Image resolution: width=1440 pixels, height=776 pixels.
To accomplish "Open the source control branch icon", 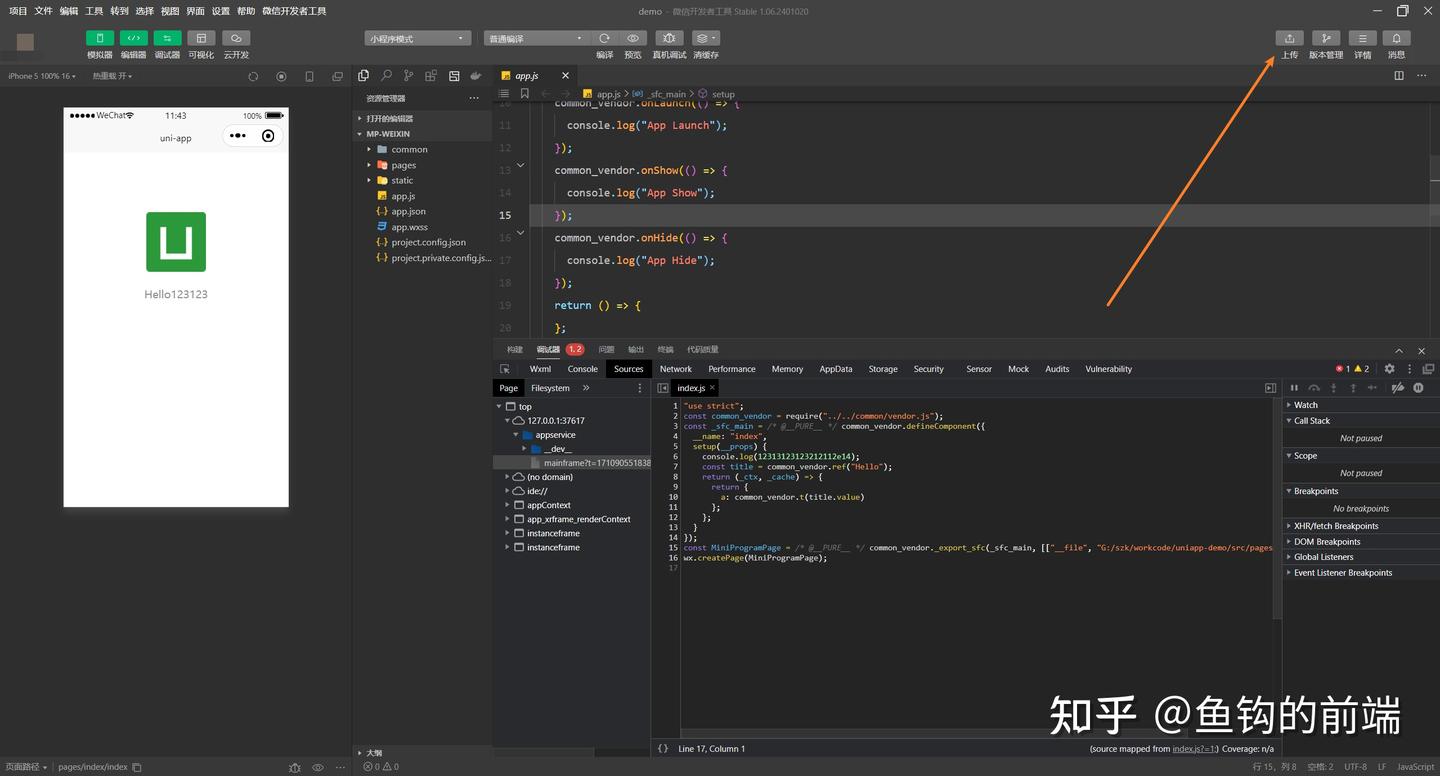I will pos(408,76).
